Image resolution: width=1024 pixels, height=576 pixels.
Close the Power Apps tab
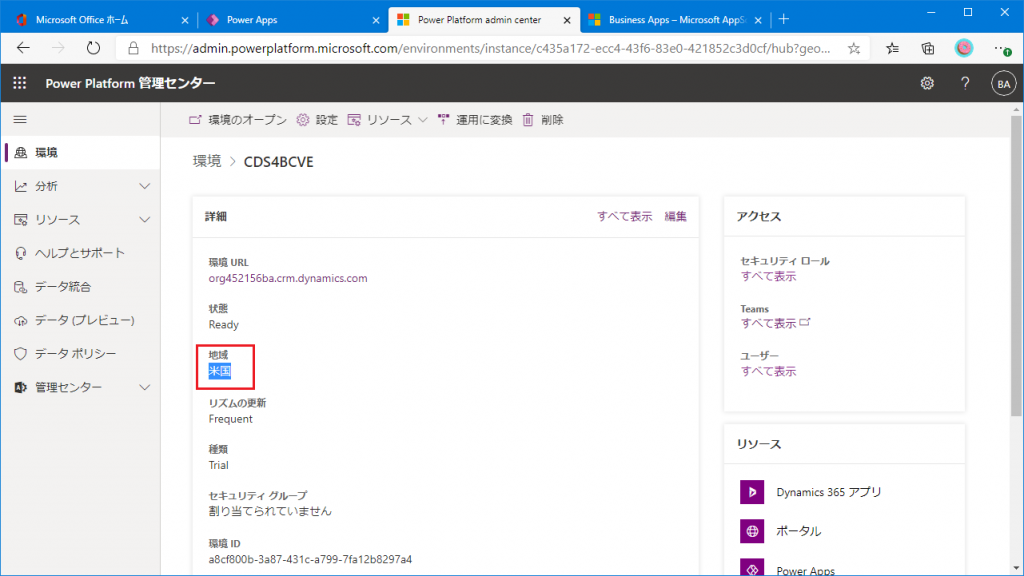(376, 20)
